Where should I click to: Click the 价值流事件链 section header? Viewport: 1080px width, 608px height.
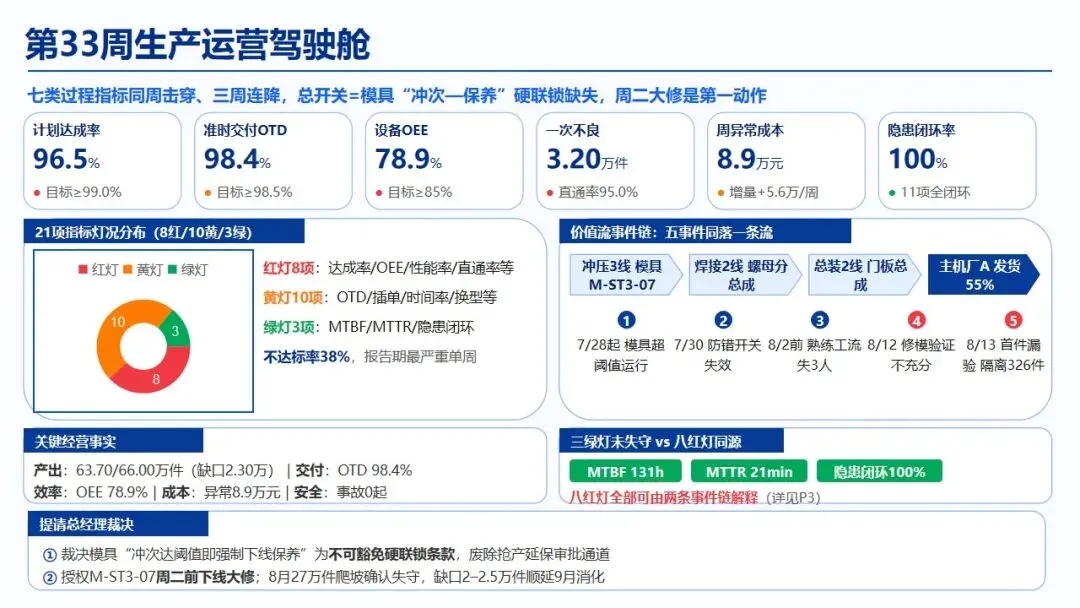[x=705, y=232]
